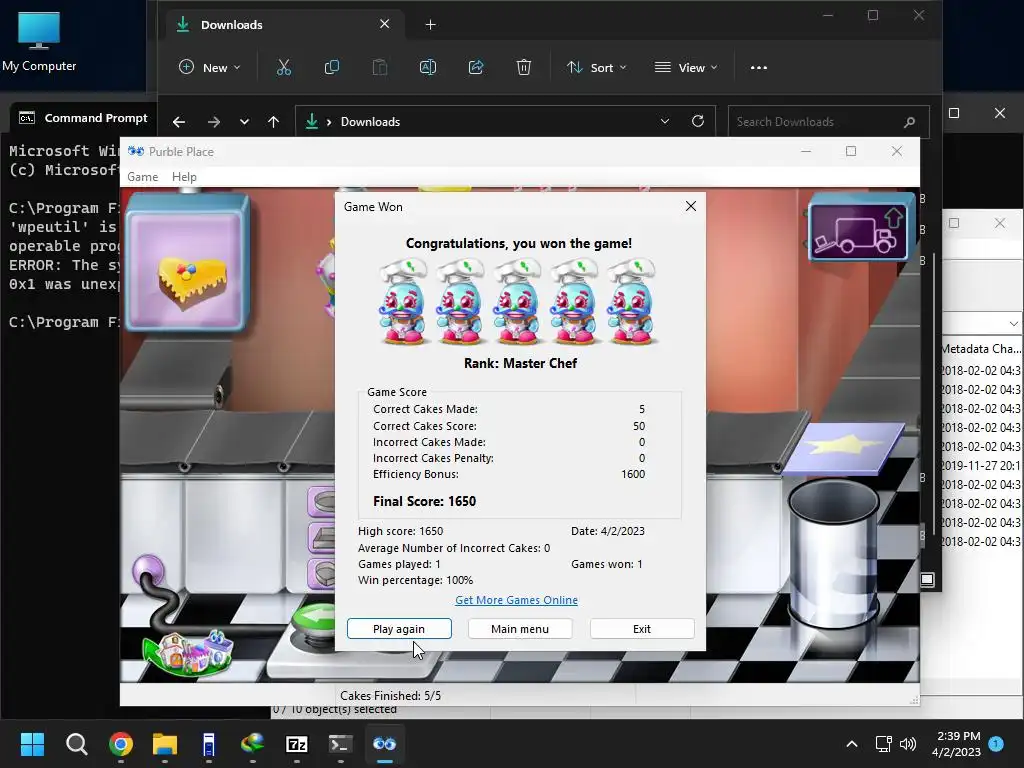
Task: Open the Game menu in Purble Place
Action: (142, 177)
